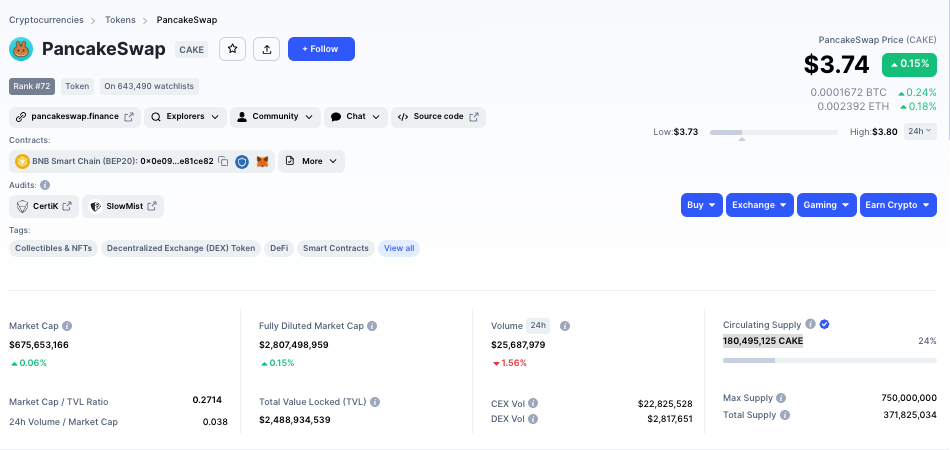Image resolution: width=950 pixels, height=450 pixels.
Task: Click the 0.15% price change badge
Action: point(909,65)
